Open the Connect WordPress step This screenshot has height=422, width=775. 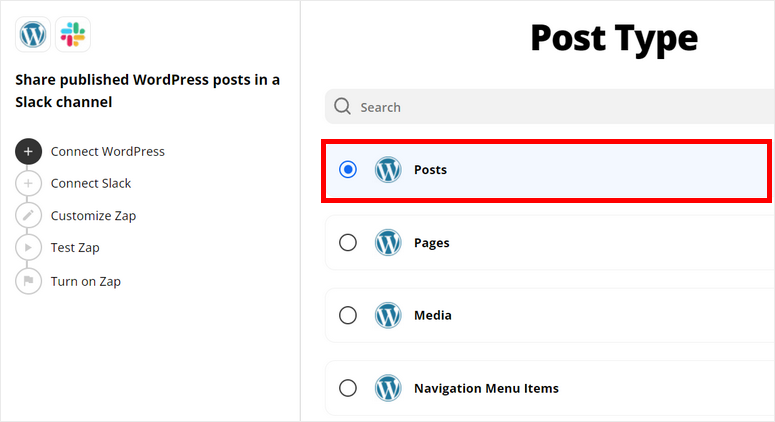tap(108, 152)
